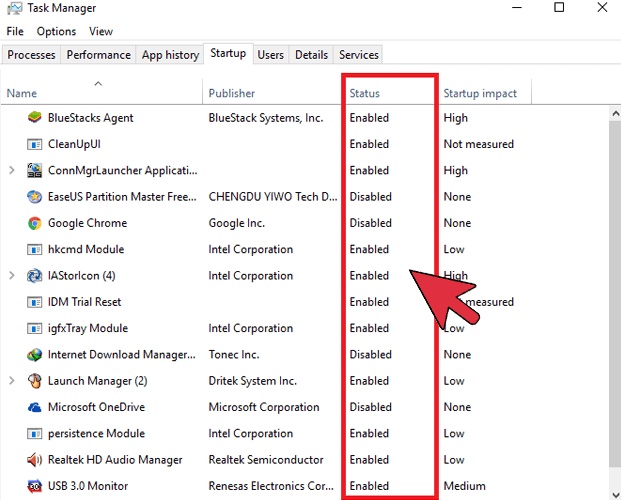The height and width of the screenshot is (500, 621).
Task: Click the 'Dritek System Inc.' publisher cell
Action: click(253, 381)
